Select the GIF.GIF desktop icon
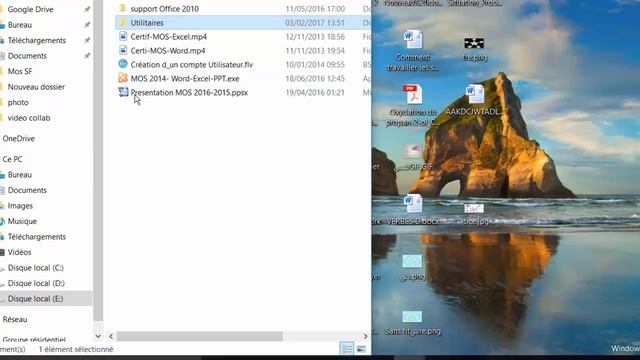Viewport: 640px width, 360px height. tap(413, 151)
